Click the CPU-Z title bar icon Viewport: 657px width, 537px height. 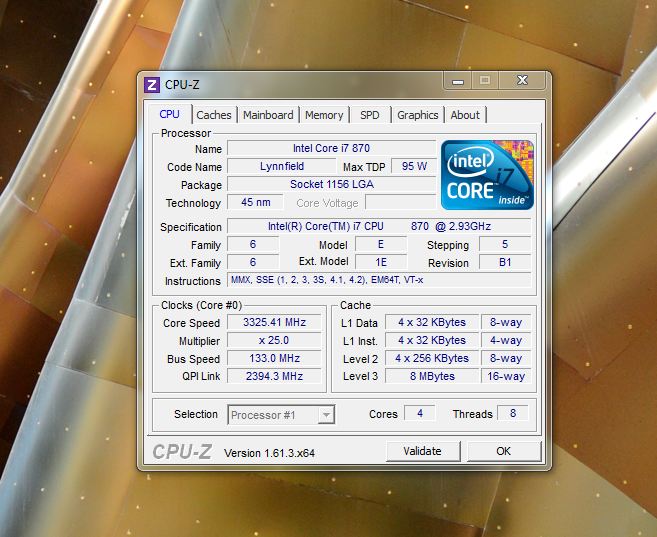(152, 85)
